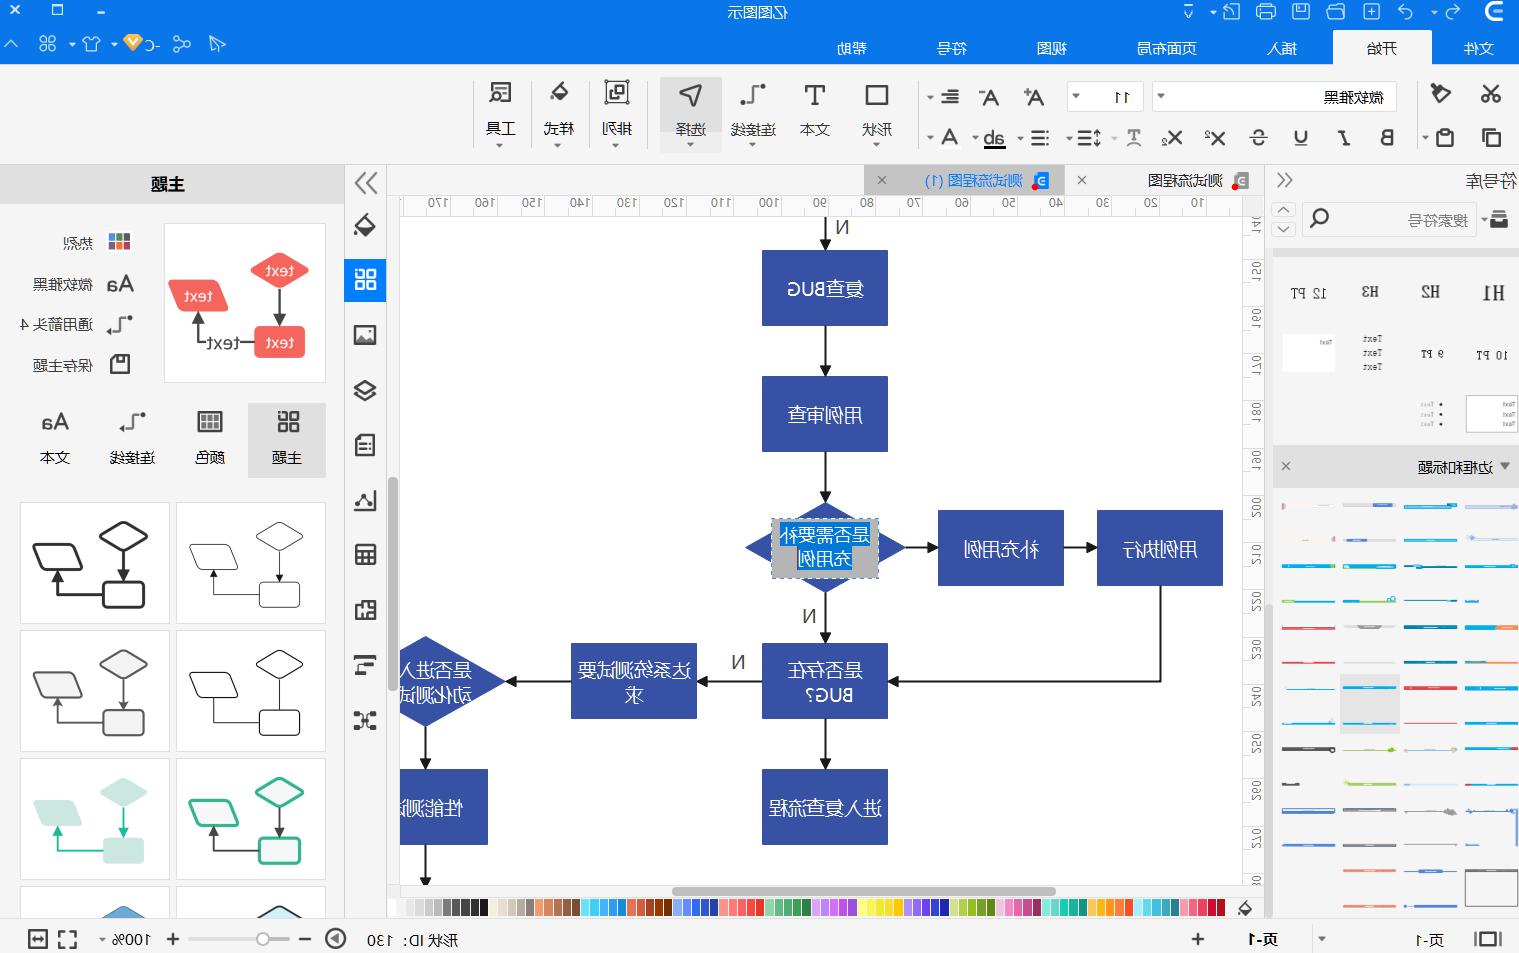
Task: Click the plus add-page button in the status bar
Action: pos(1198,939)
